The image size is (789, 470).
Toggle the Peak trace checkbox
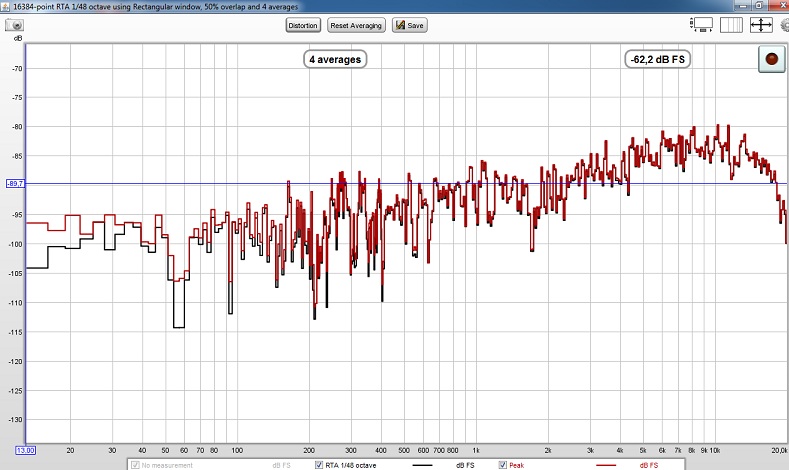tap(502, 465)
